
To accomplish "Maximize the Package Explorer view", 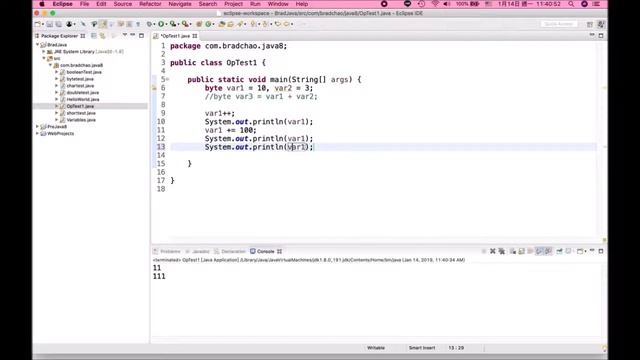I will click(x=142, y=36).
